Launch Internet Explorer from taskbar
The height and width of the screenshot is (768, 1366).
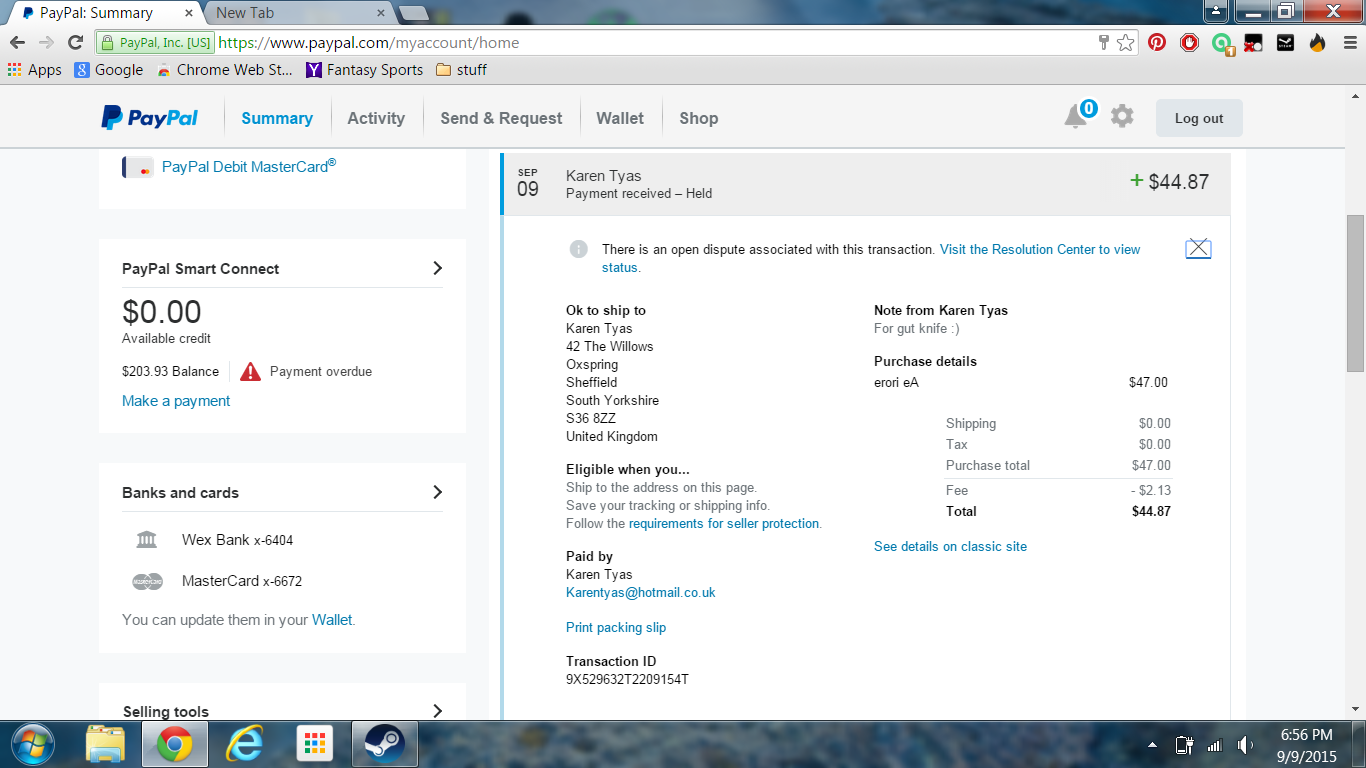tap(244, 744)
